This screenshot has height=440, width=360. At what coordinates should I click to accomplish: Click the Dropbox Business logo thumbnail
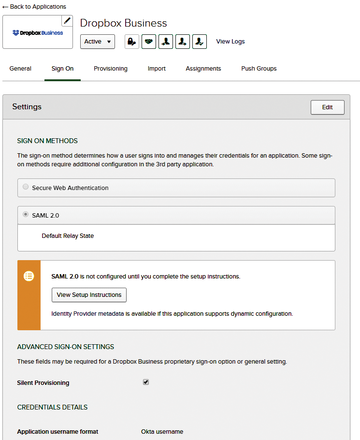click(x=38, y=32)
